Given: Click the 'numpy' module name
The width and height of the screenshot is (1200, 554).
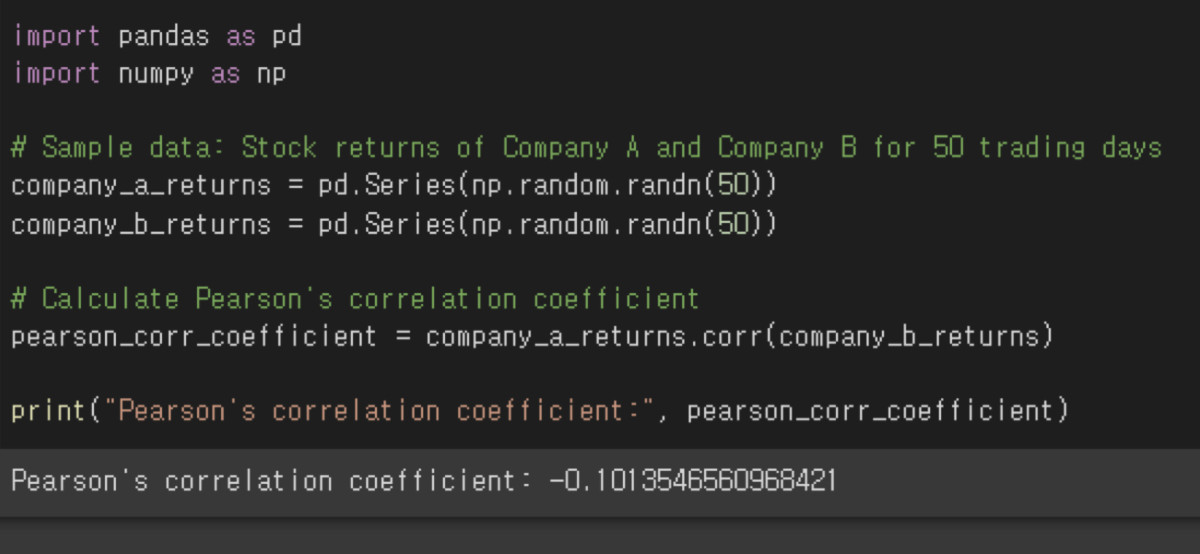Looking at the screenshot, I should (x=156, y=74).
